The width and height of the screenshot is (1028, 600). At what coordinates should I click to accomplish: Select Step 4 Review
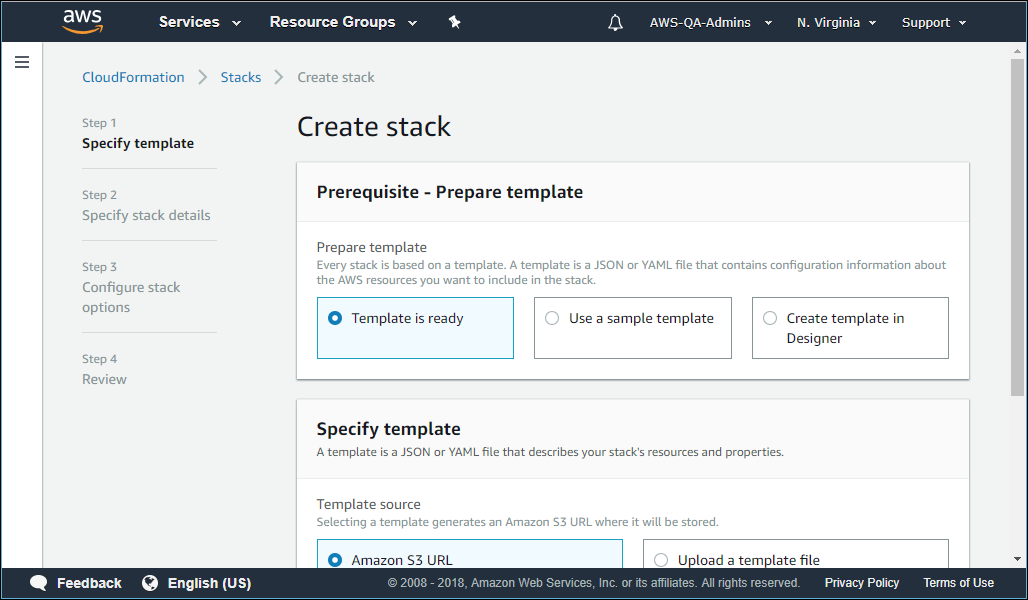coord(104,369)
